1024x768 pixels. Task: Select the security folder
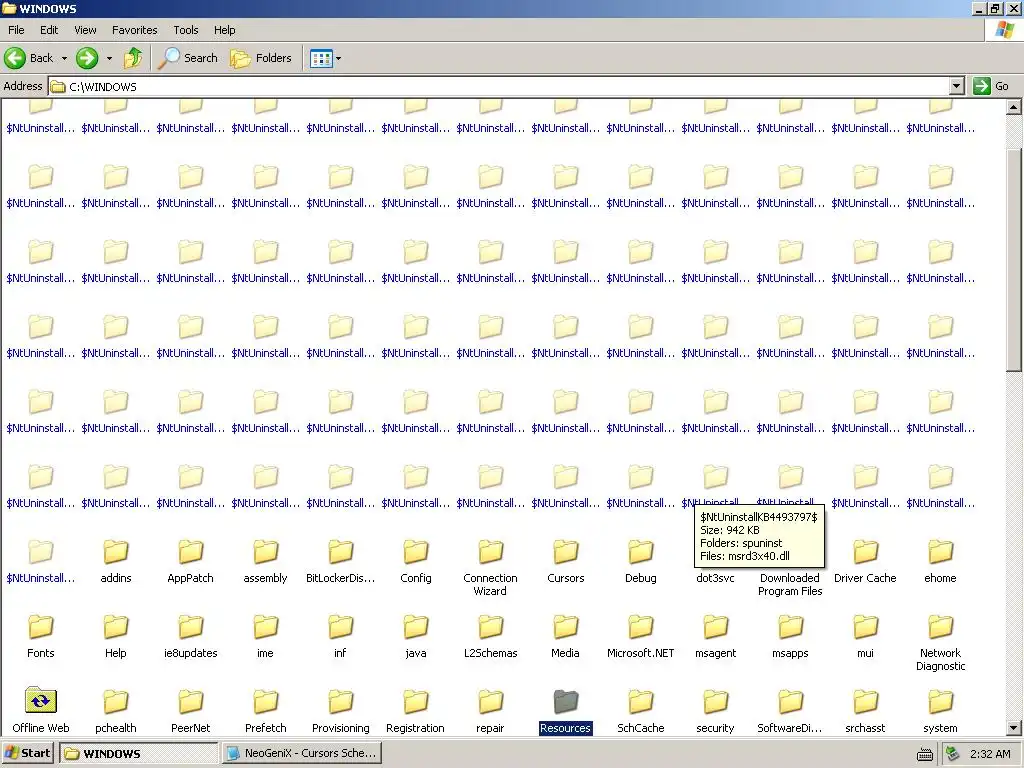point(716,712)
